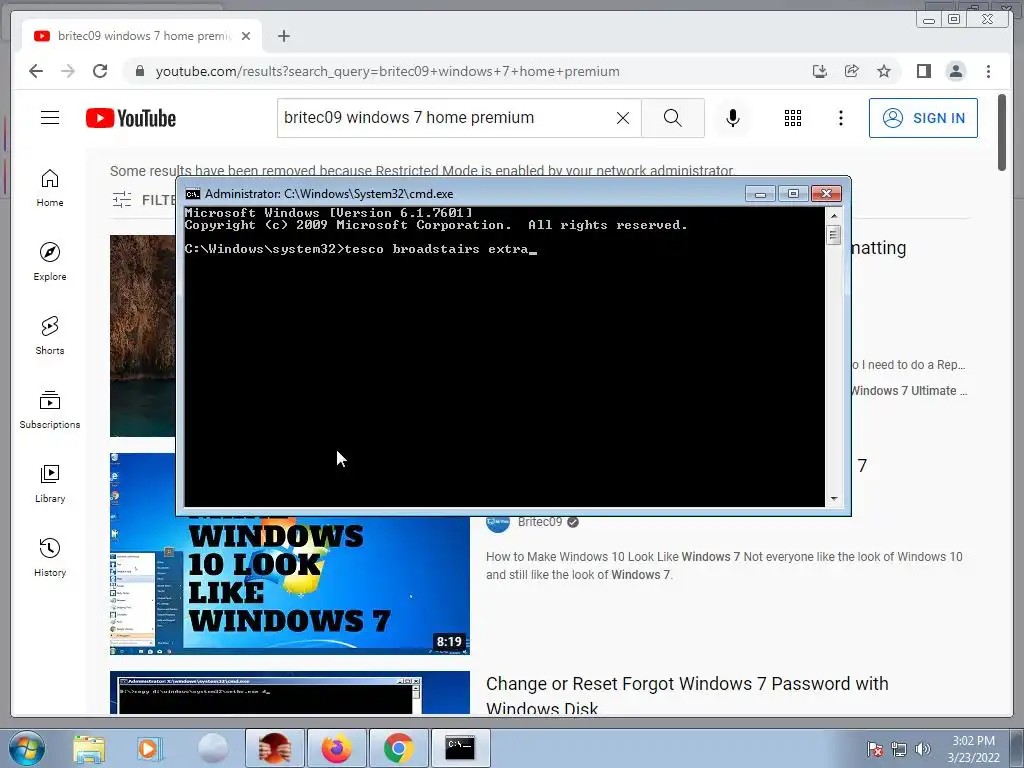Open Home in the YouTube sidebar
Viewport: 1024px width, 768px height.
[x=50, y=188]
